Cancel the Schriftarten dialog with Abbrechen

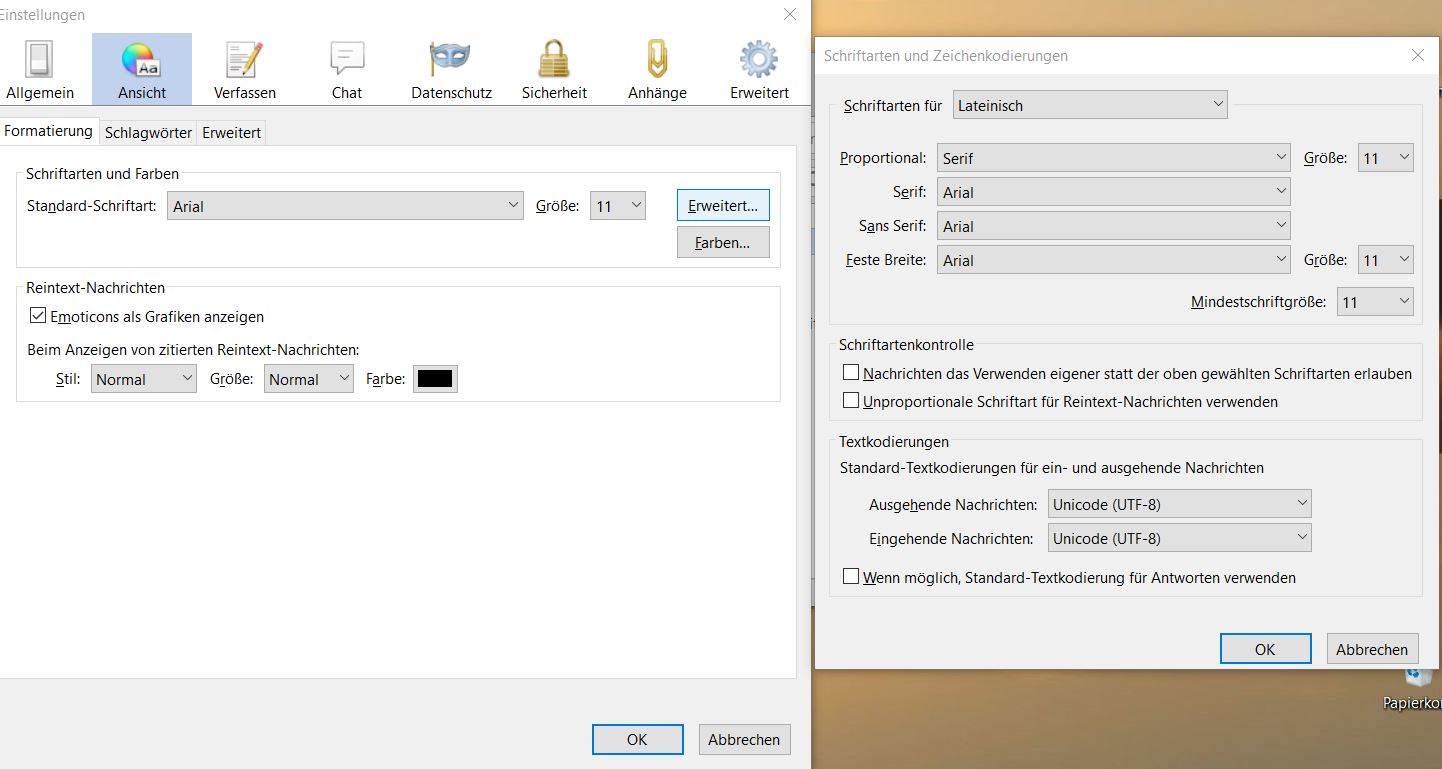point(1372,648)
